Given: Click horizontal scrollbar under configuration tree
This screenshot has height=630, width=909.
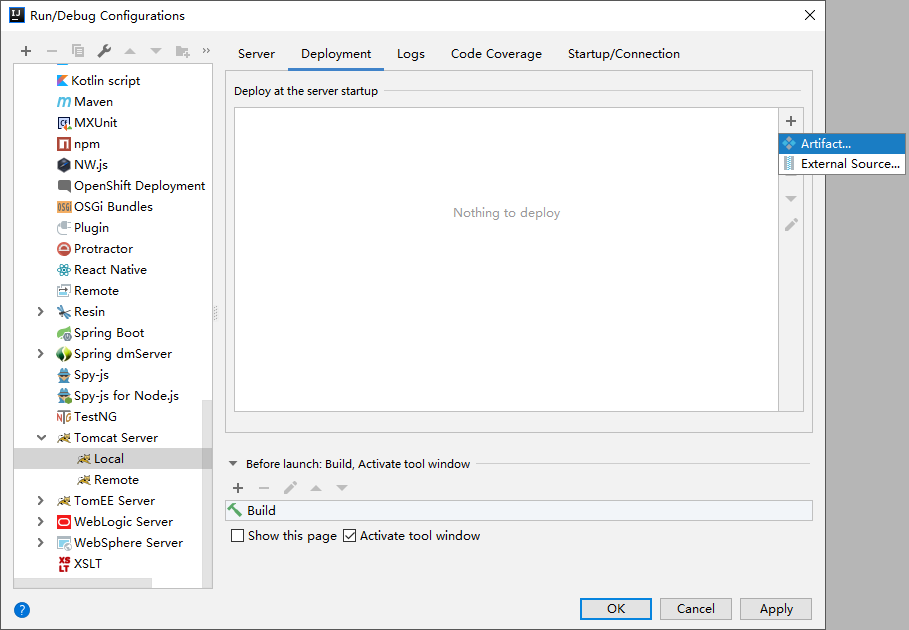Looking at the screenshot, I should pos(82,582).
